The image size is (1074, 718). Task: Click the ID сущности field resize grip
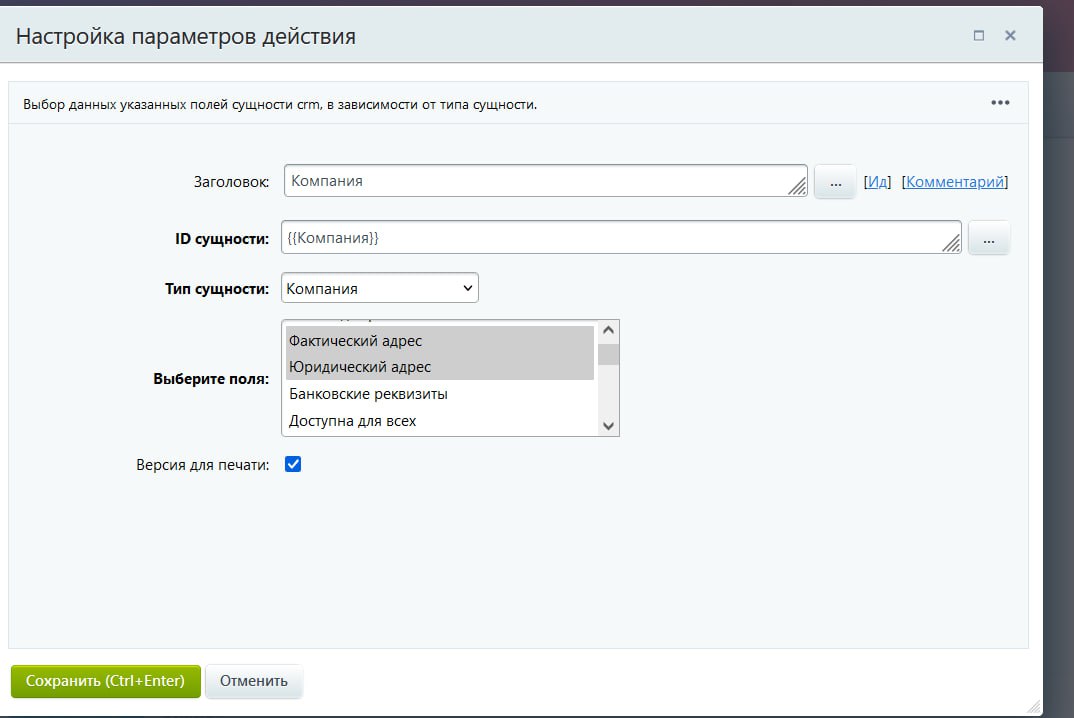pyautogui.click(x=952, y=243)
